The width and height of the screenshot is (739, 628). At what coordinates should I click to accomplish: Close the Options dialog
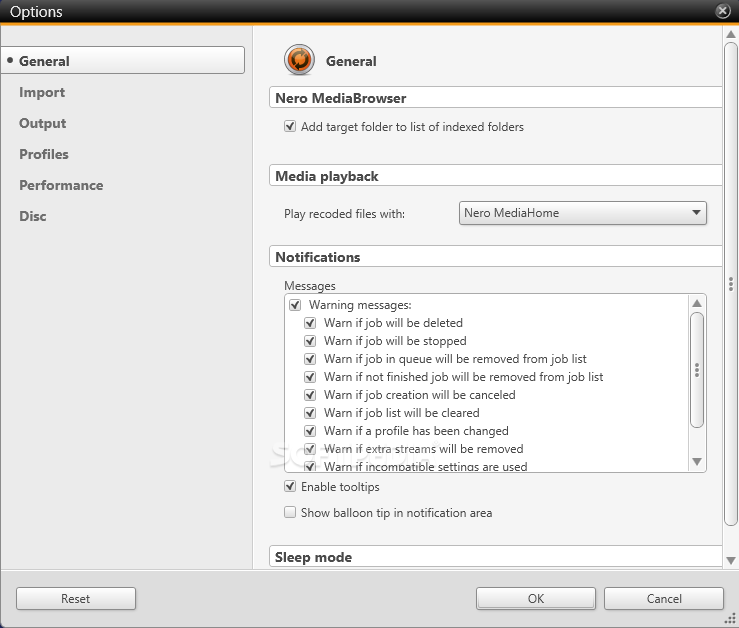[723, 10]
